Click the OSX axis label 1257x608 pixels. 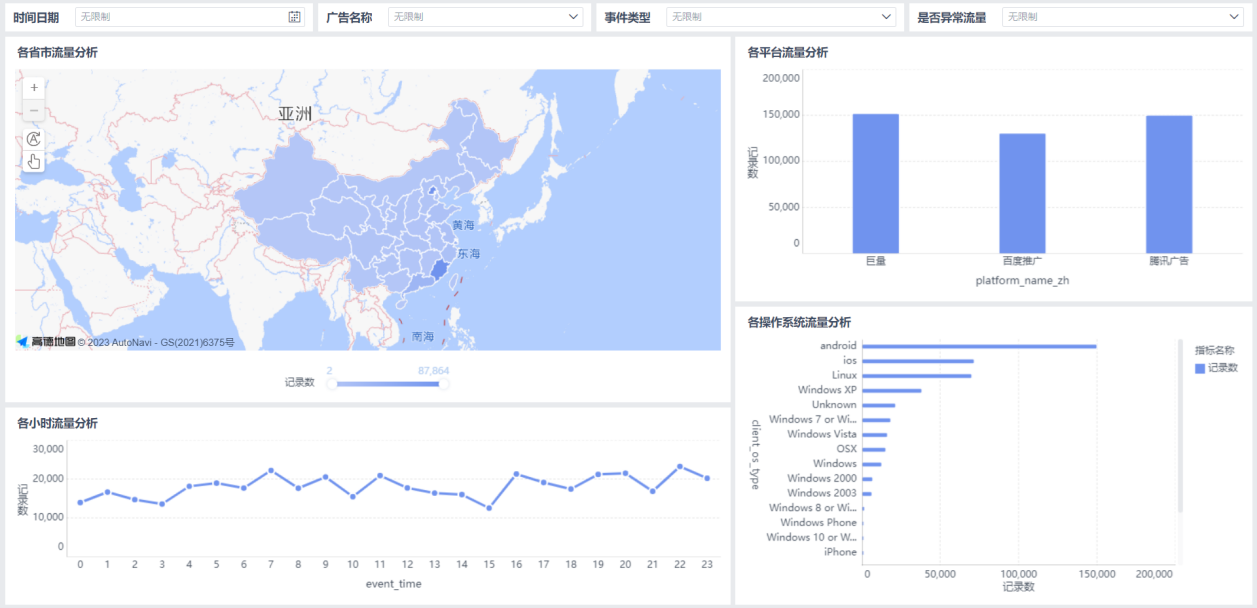click(846, 449)
